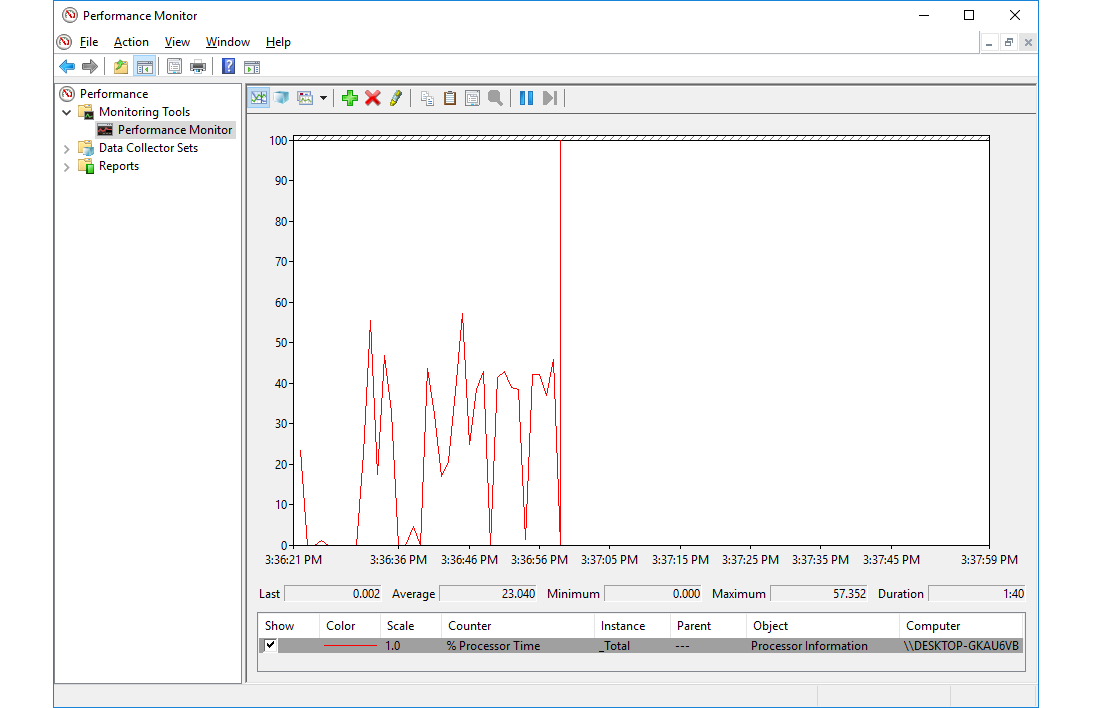Open the Action menu
The width and height of the screenshot is (1100, 708).
coord(131,42)
